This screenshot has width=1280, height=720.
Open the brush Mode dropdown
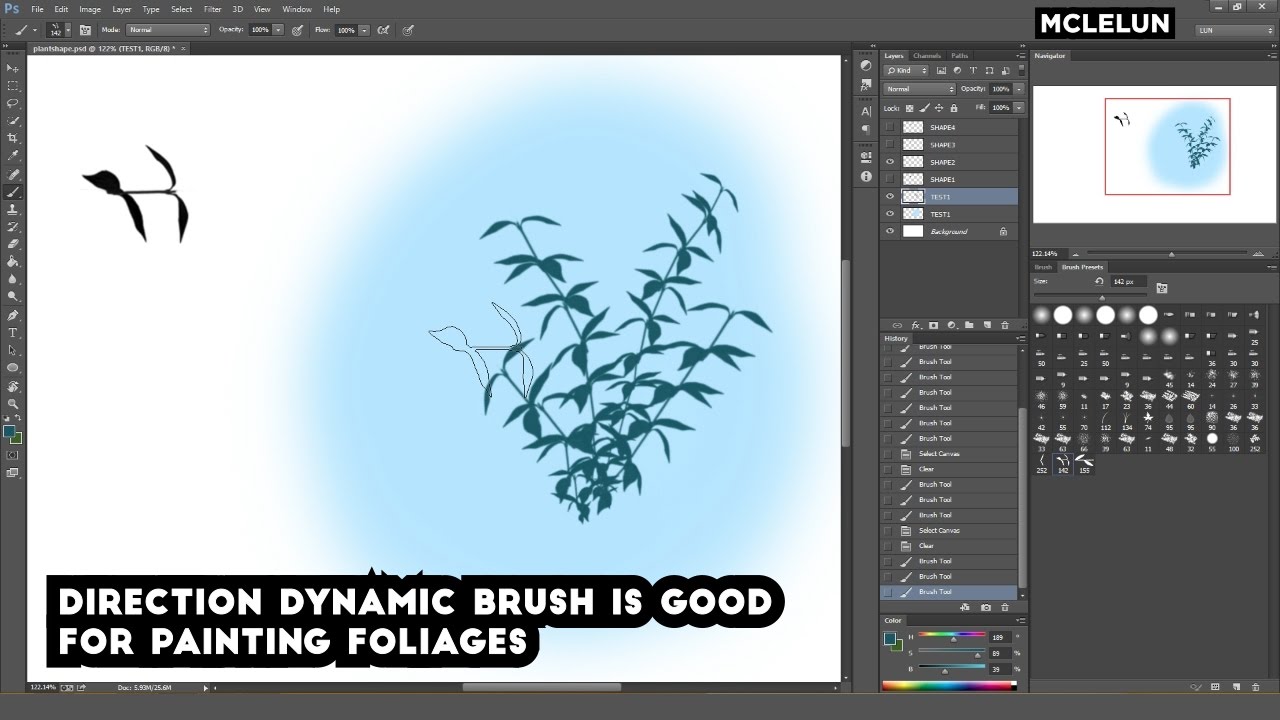coord(168,30)
